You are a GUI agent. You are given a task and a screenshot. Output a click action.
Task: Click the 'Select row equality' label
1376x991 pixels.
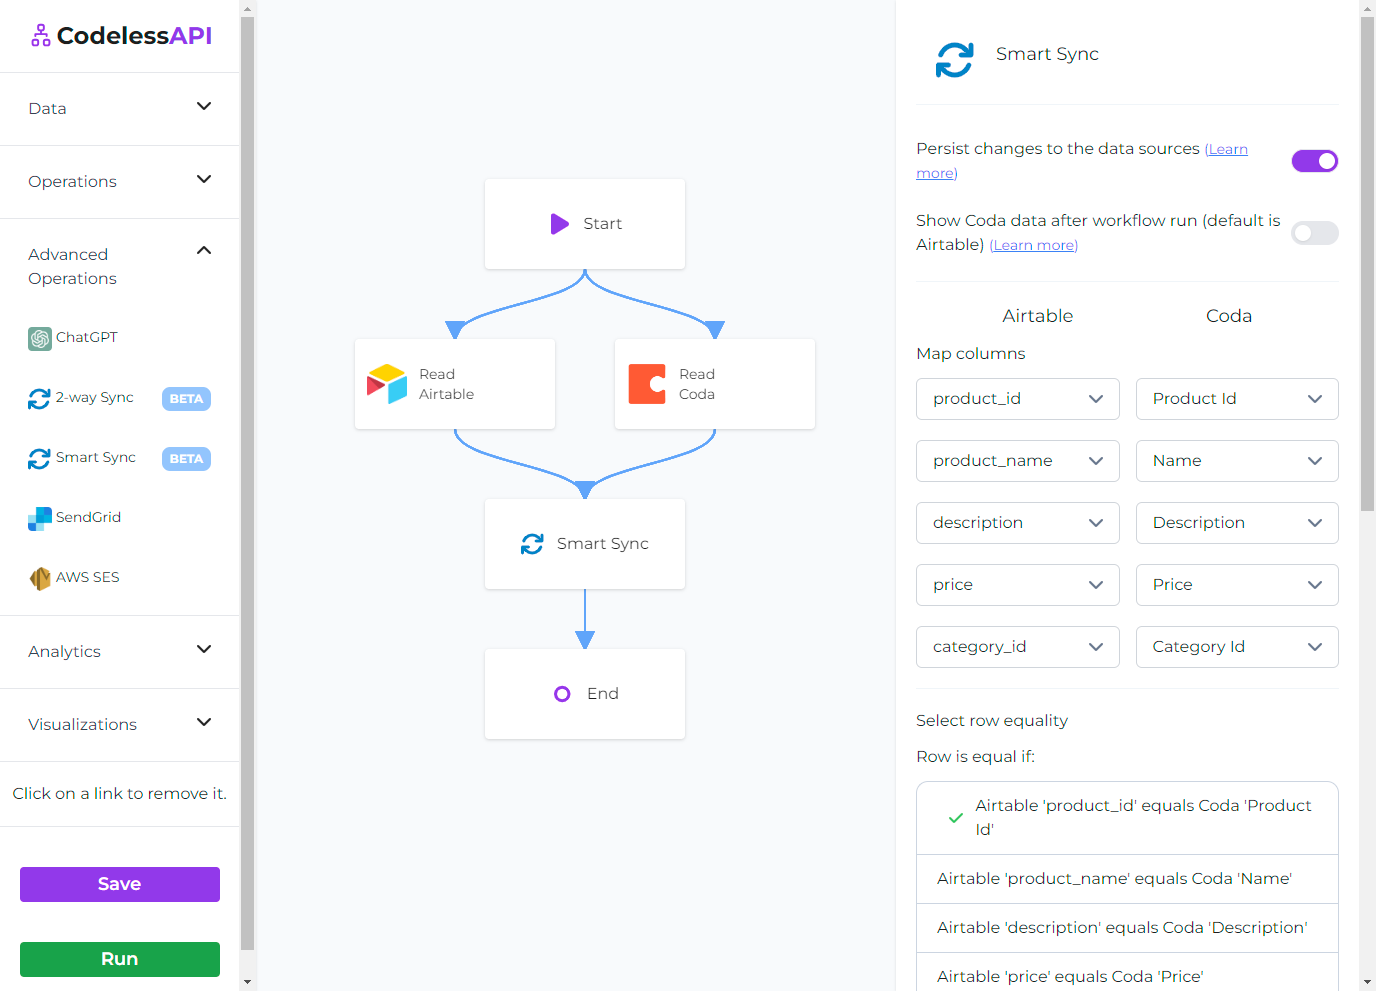pos(992,721)
